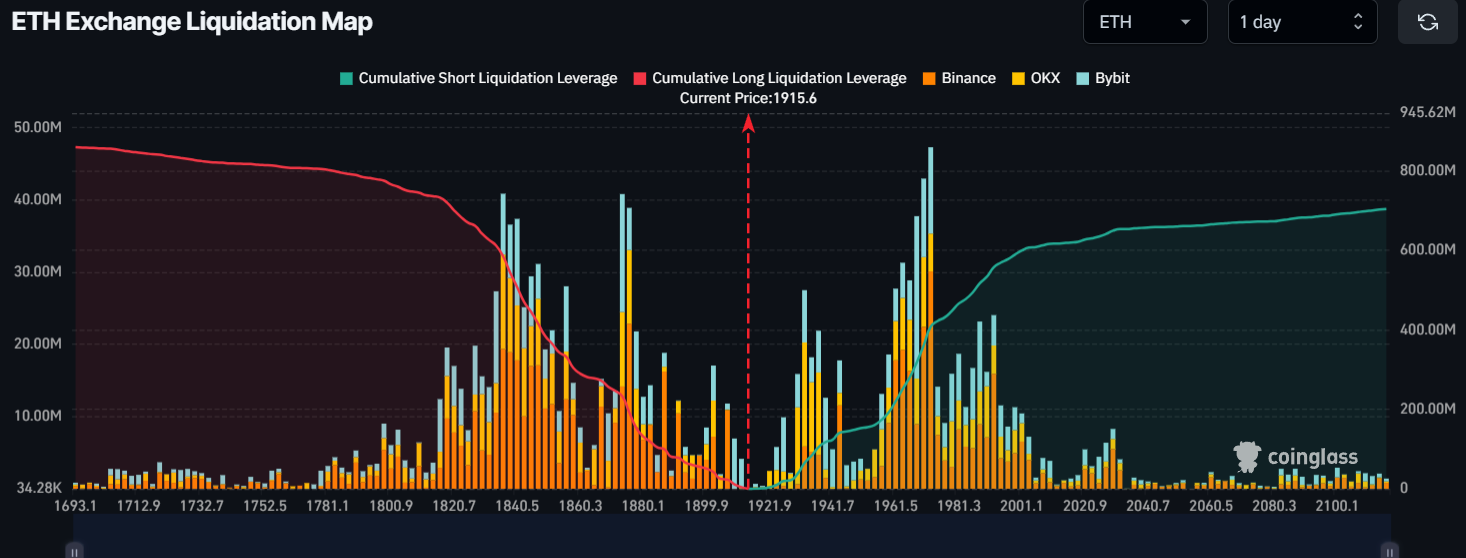Screen dimensions: 1466x558
Task: Click the 50.00M y-axis label
Action: tap(38, 127)
